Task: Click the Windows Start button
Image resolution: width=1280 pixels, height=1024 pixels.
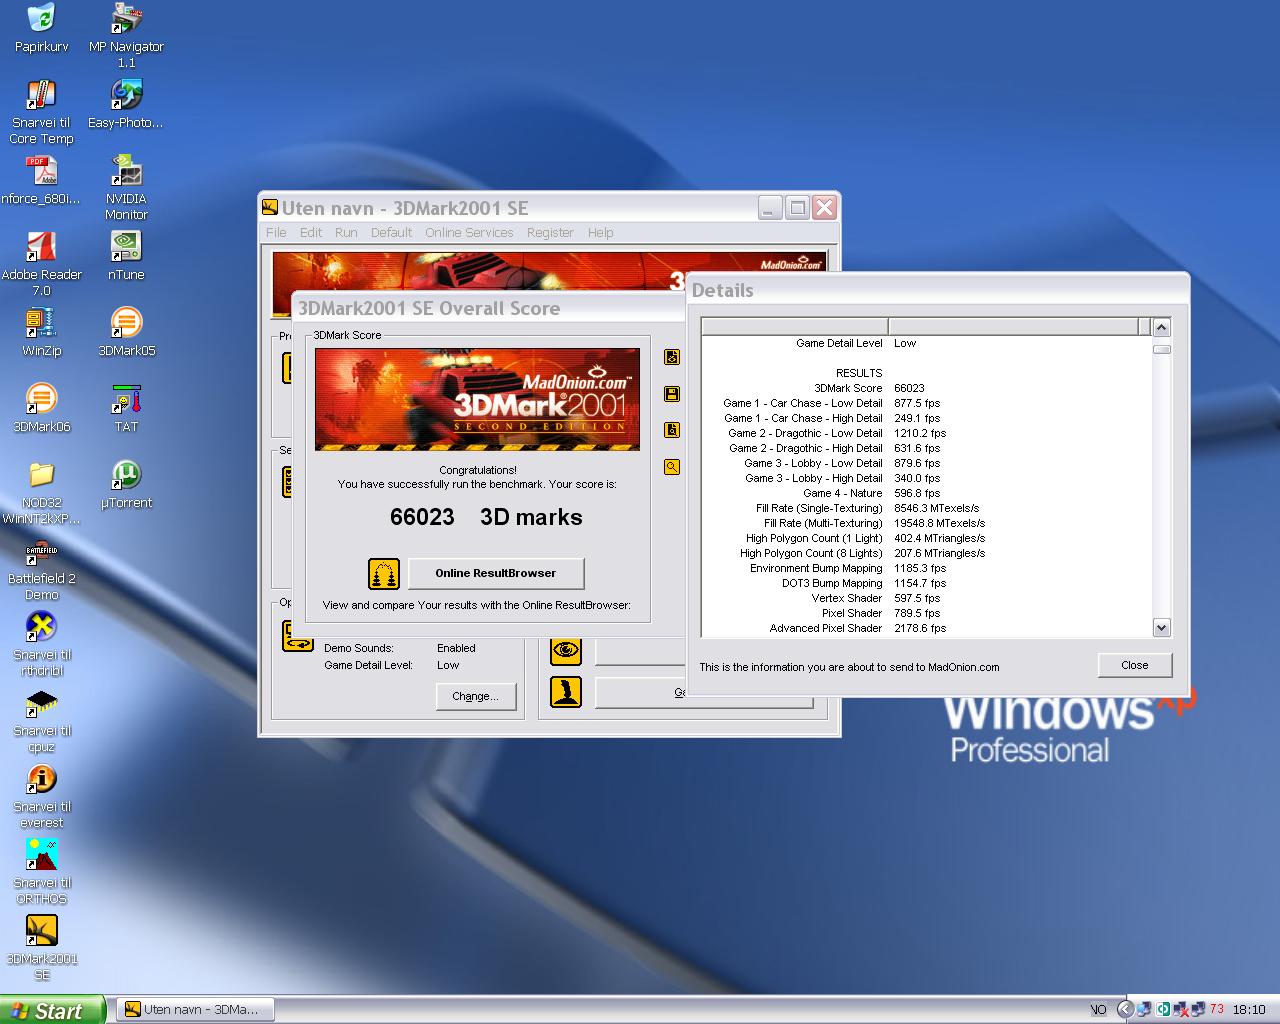Action: (52, 1010)
